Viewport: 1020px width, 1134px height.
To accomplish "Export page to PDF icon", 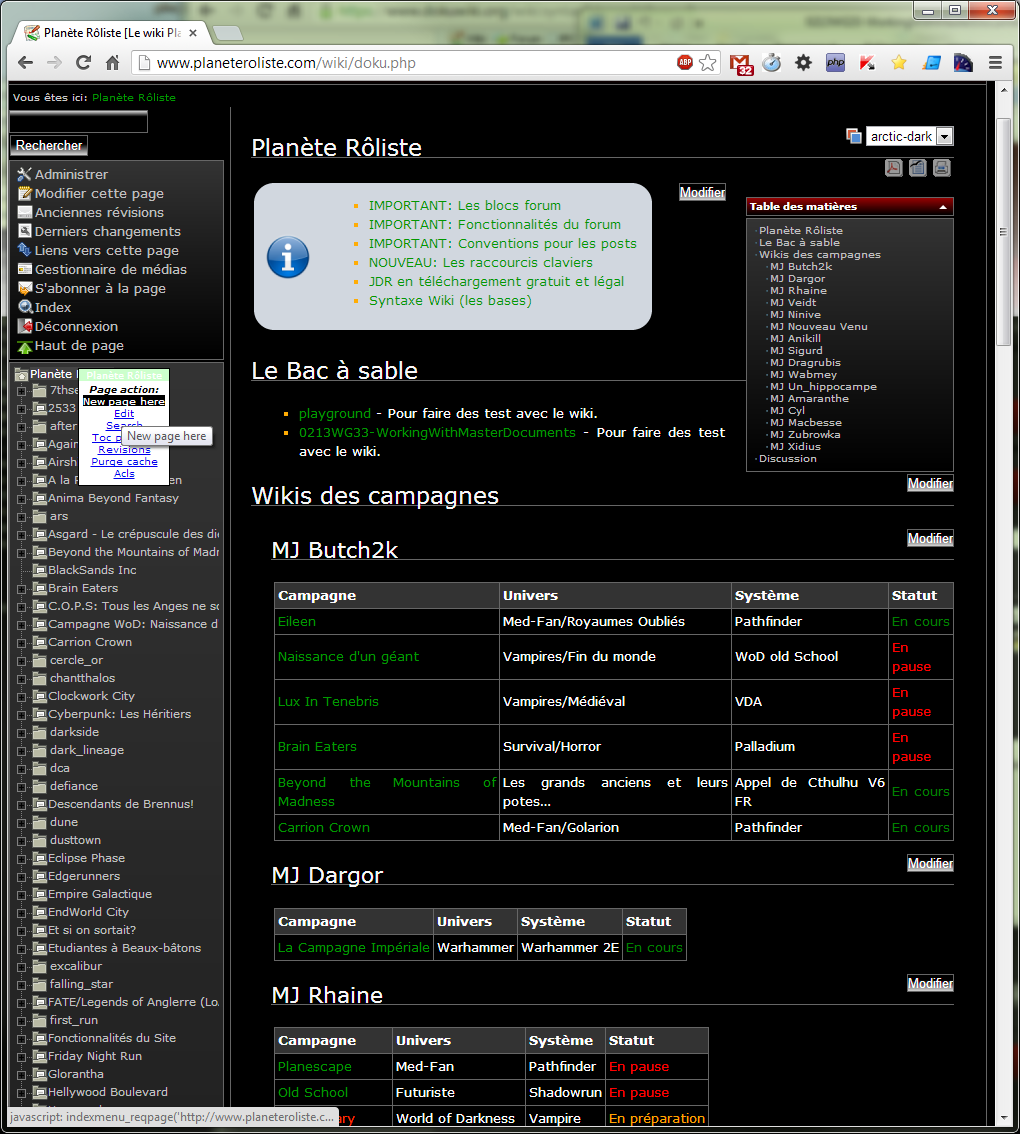I will tap(894, 168).
